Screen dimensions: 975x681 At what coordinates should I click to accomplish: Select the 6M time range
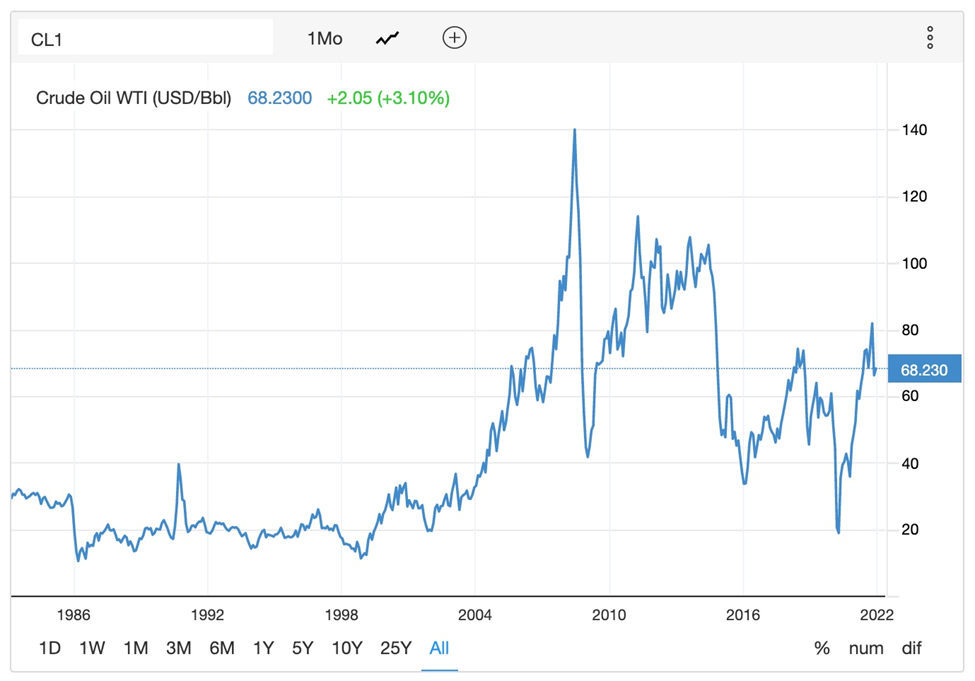[x=221, y=648]
